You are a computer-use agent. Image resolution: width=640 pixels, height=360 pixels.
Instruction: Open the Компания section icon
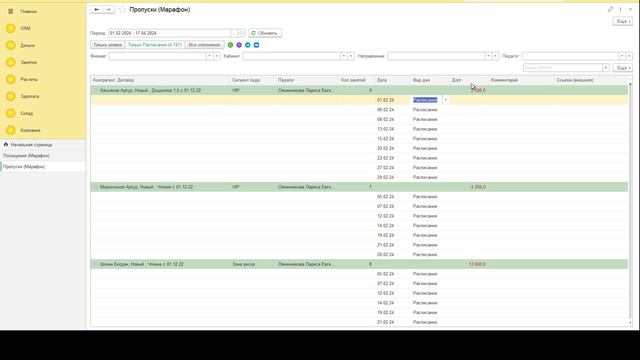pyautogui.click(x=11, y=130)
